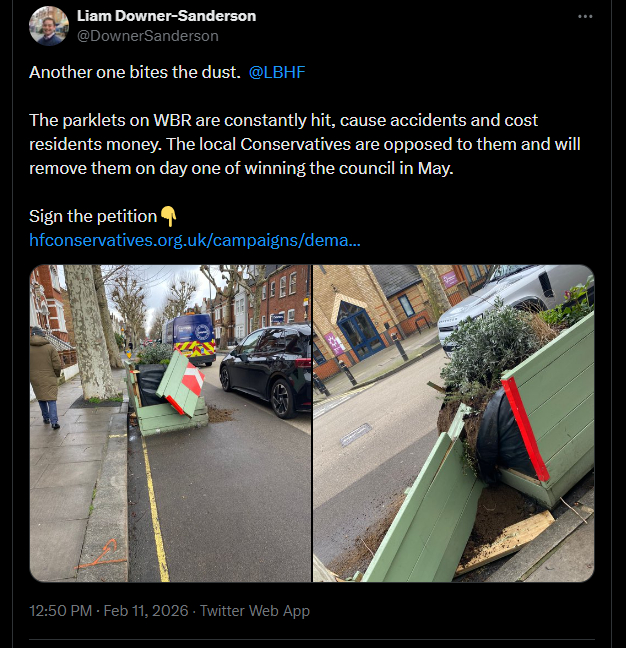Click the 12:50 PM timestamp

pos(61,610)
